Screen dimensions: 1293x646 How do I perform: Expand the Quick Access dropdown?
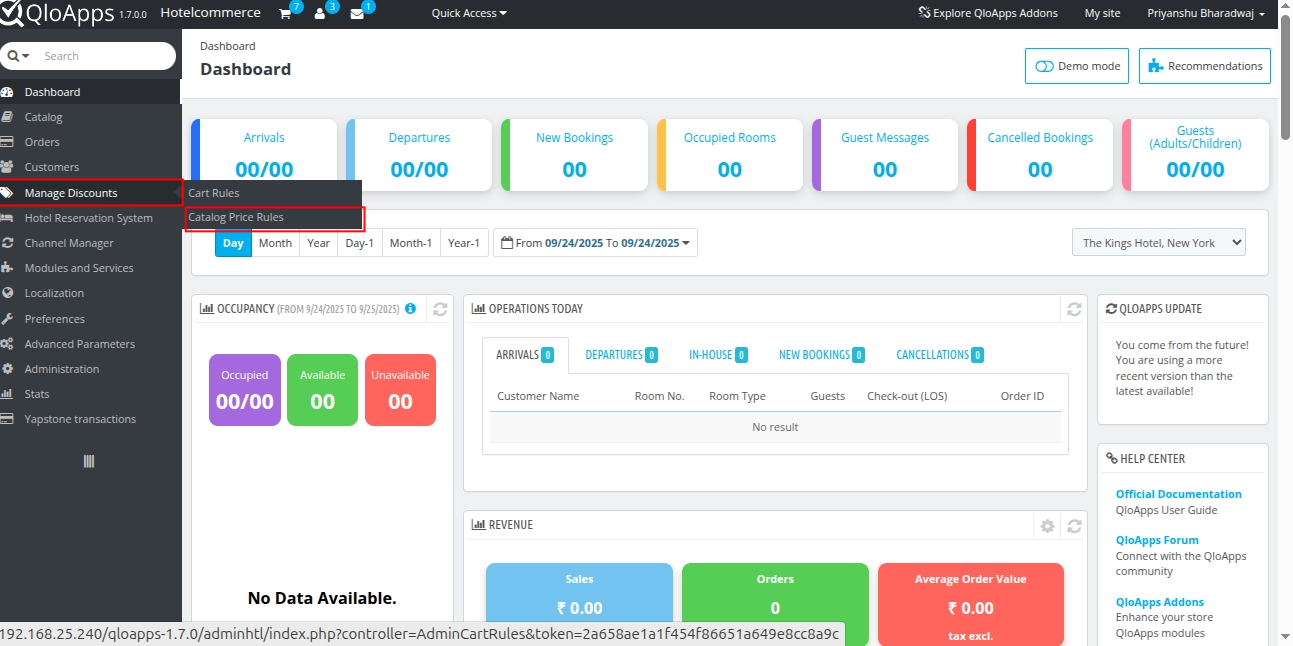(x=468, y=13)
